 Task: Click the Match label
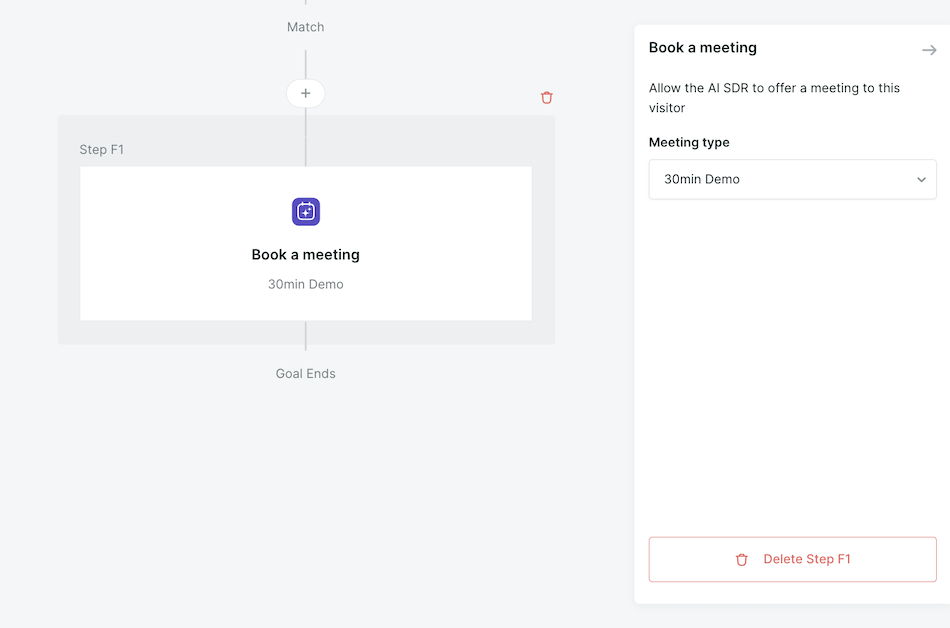point(305,27)
